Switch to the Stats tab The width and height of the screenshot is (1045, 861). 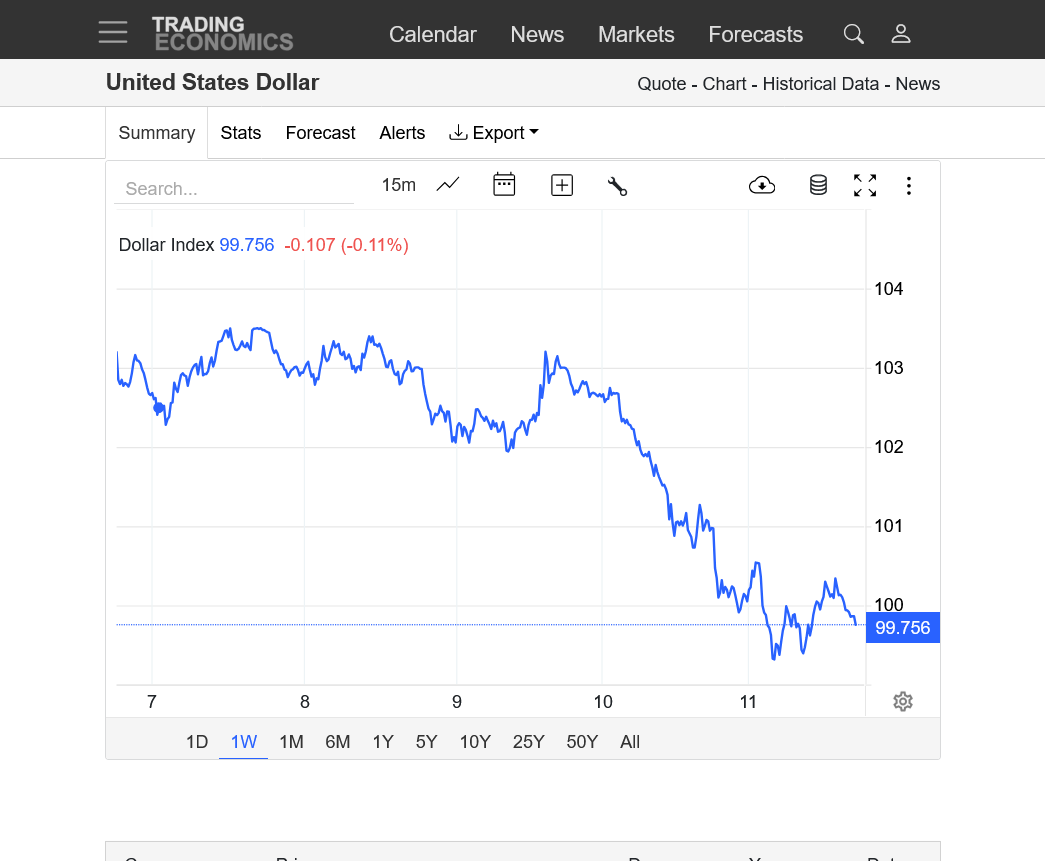point(241,133)
